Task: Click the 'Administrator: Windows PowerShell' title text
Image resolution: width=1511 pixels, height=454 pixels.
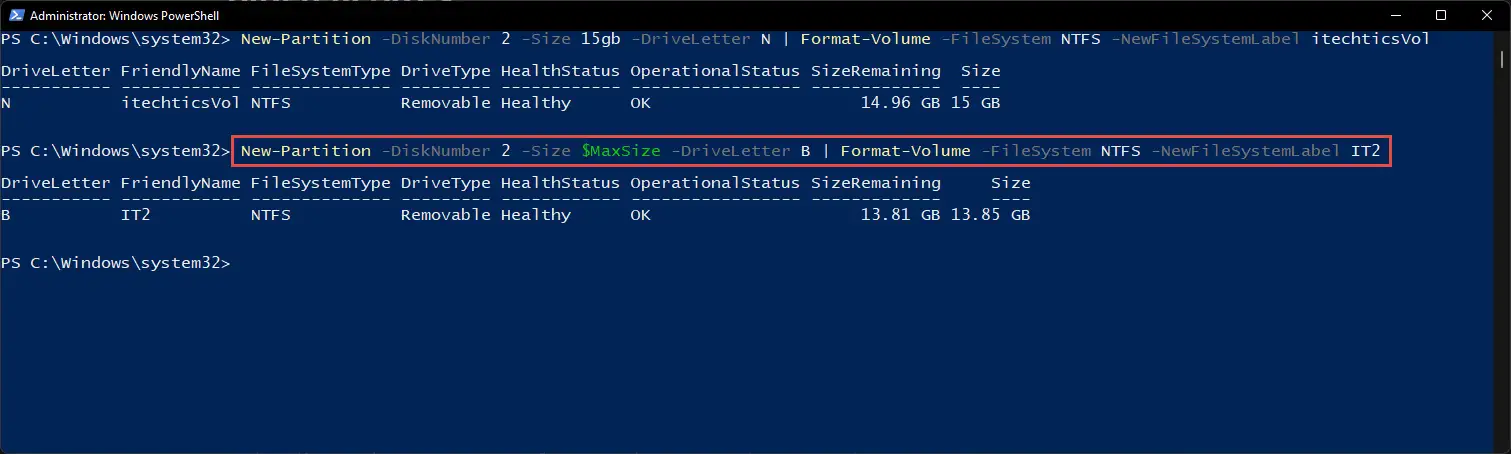Action: click(125, 16)
